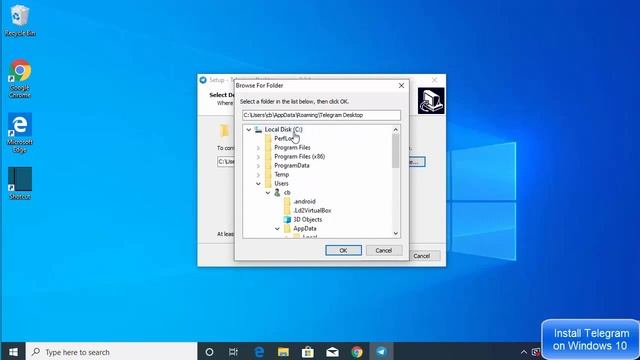This screenshot has height=360, width=640.
Task: Collapse the Users folder
Action: (258, 183)
